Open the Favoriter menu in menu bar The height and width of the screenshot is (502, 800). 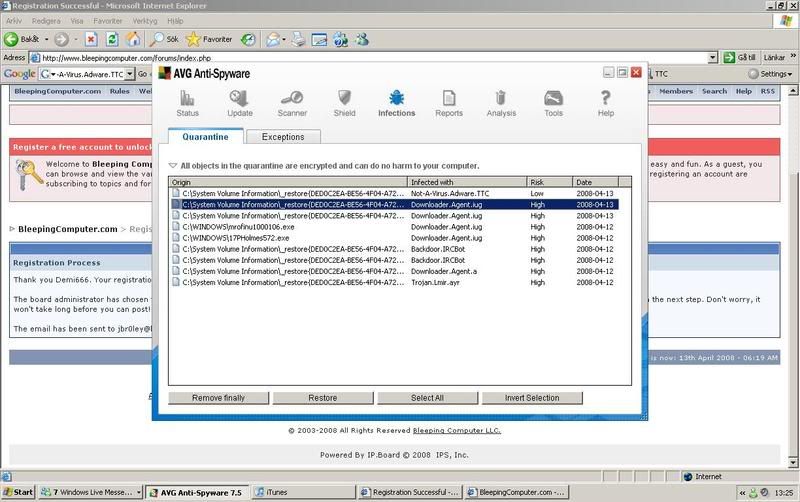pyautogui.click(x=108, y=21)
